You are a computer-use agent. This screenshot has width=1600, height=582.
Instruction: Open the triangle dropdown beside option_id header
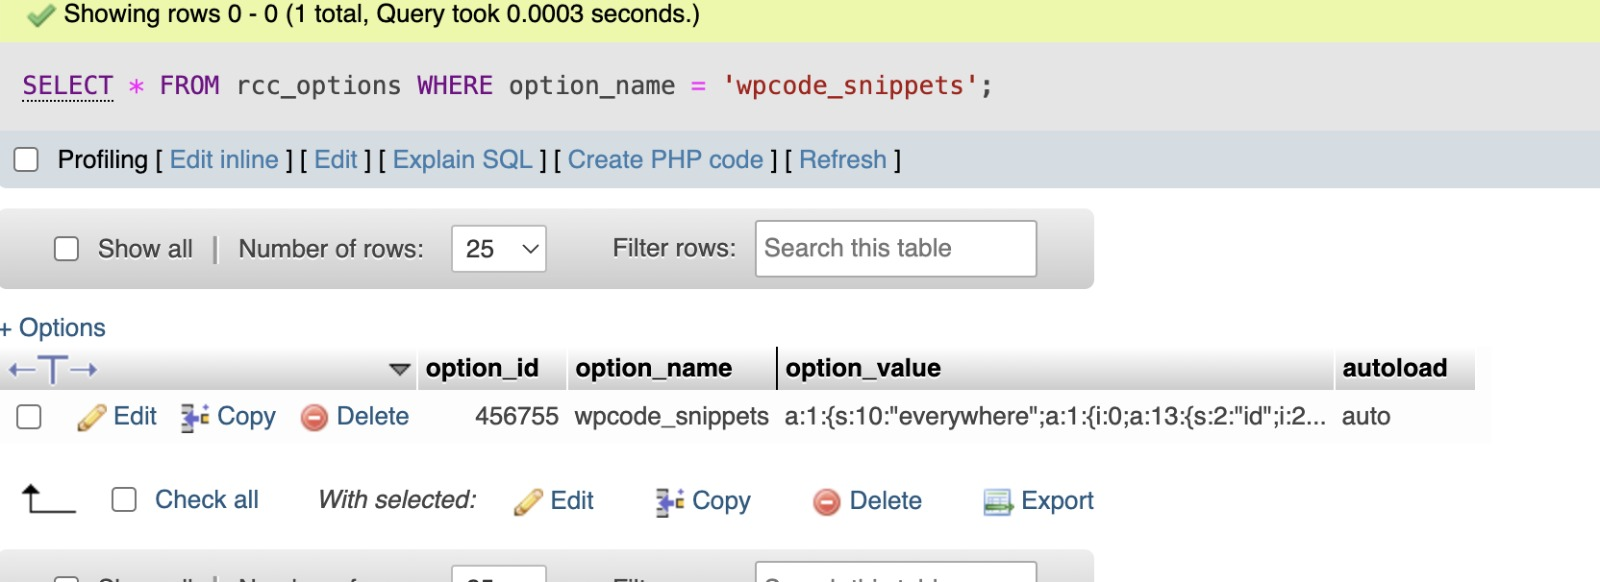[399, 370]
